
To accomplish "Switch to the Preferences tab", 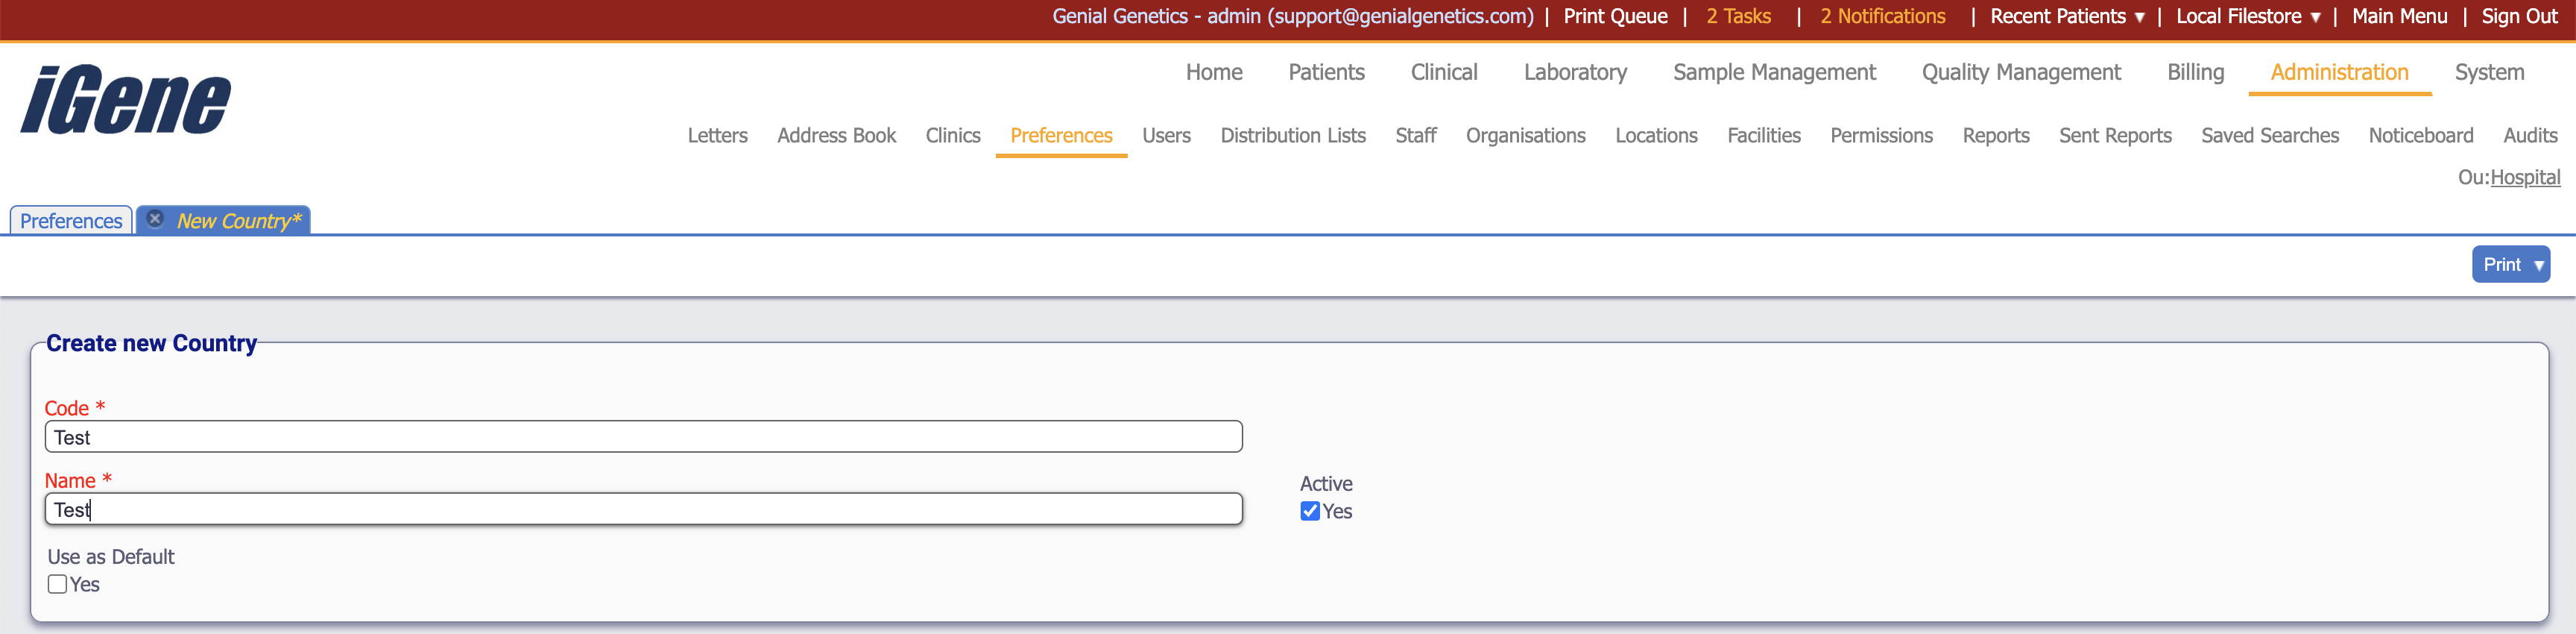I will tap(71, 221).
